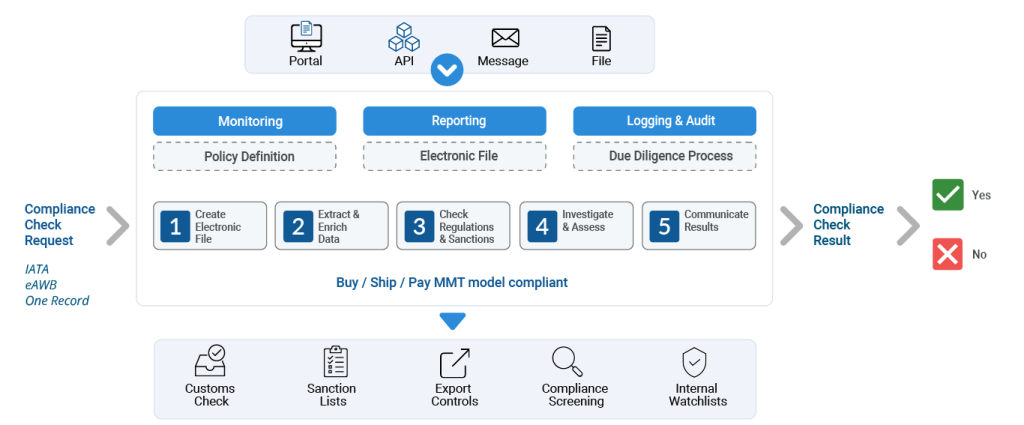The image size is (1024, 425).
Task: Click the One Record text
Action: click(57, 300)
